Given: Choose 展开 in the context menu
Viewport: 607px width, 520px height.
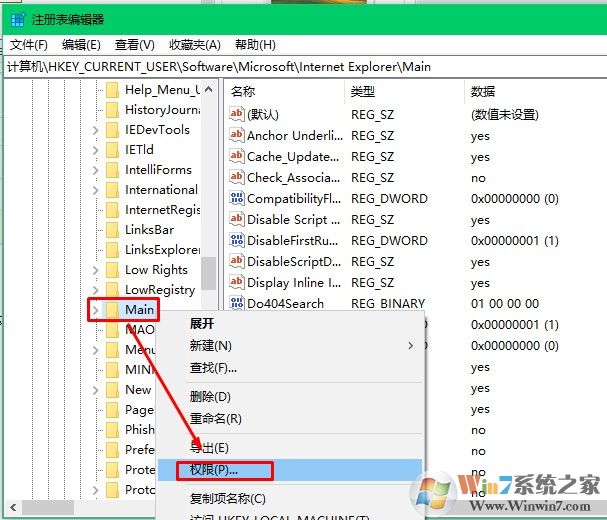Looking at the screenshot, I should (202, 323).
